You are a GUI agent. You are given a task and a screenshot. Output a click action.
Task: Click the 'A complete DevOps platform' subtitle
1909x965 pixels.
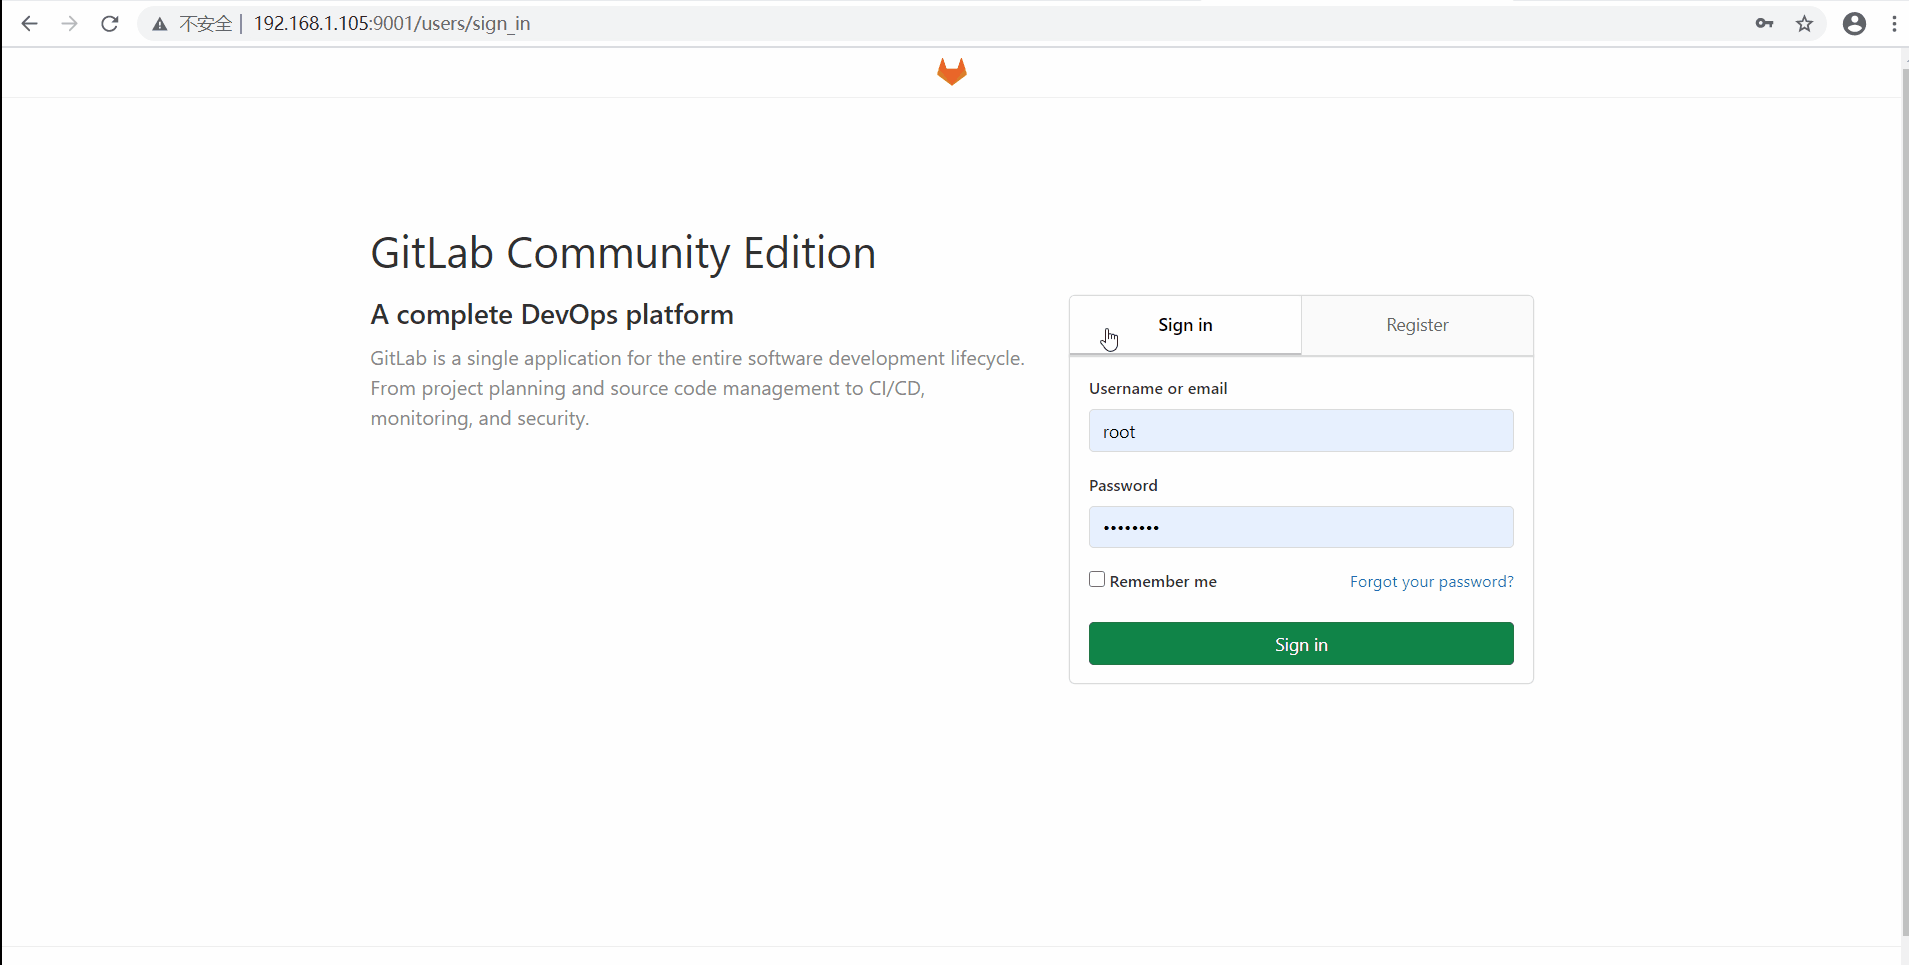[x=552, y=315]
